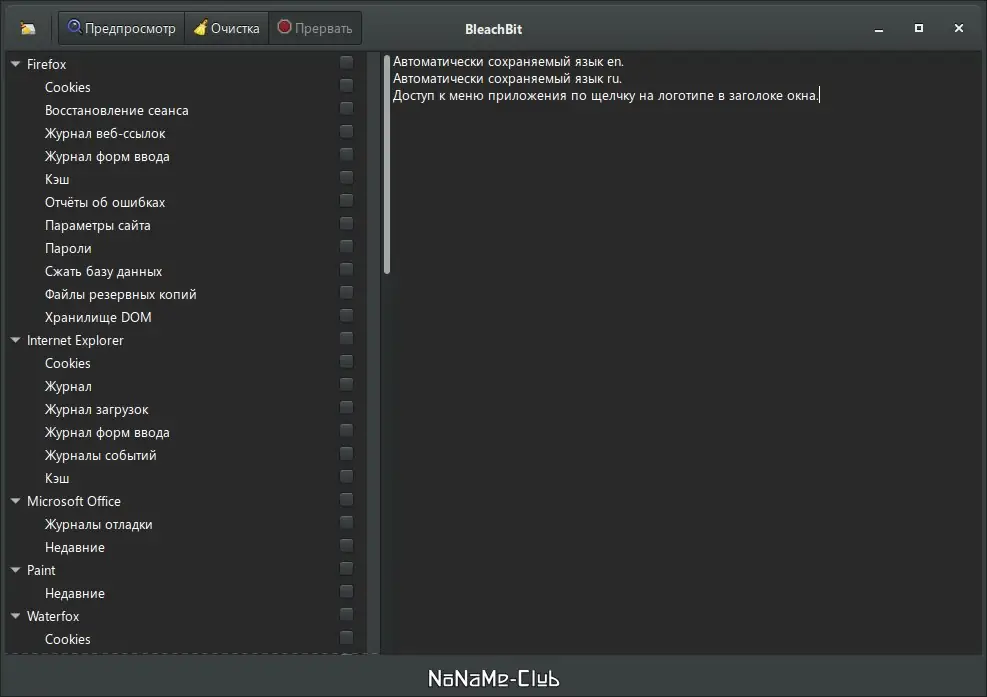The image size is (987, 697).
Task: Click the magnifier Preview icon
Action: click(x=74, y=27)
